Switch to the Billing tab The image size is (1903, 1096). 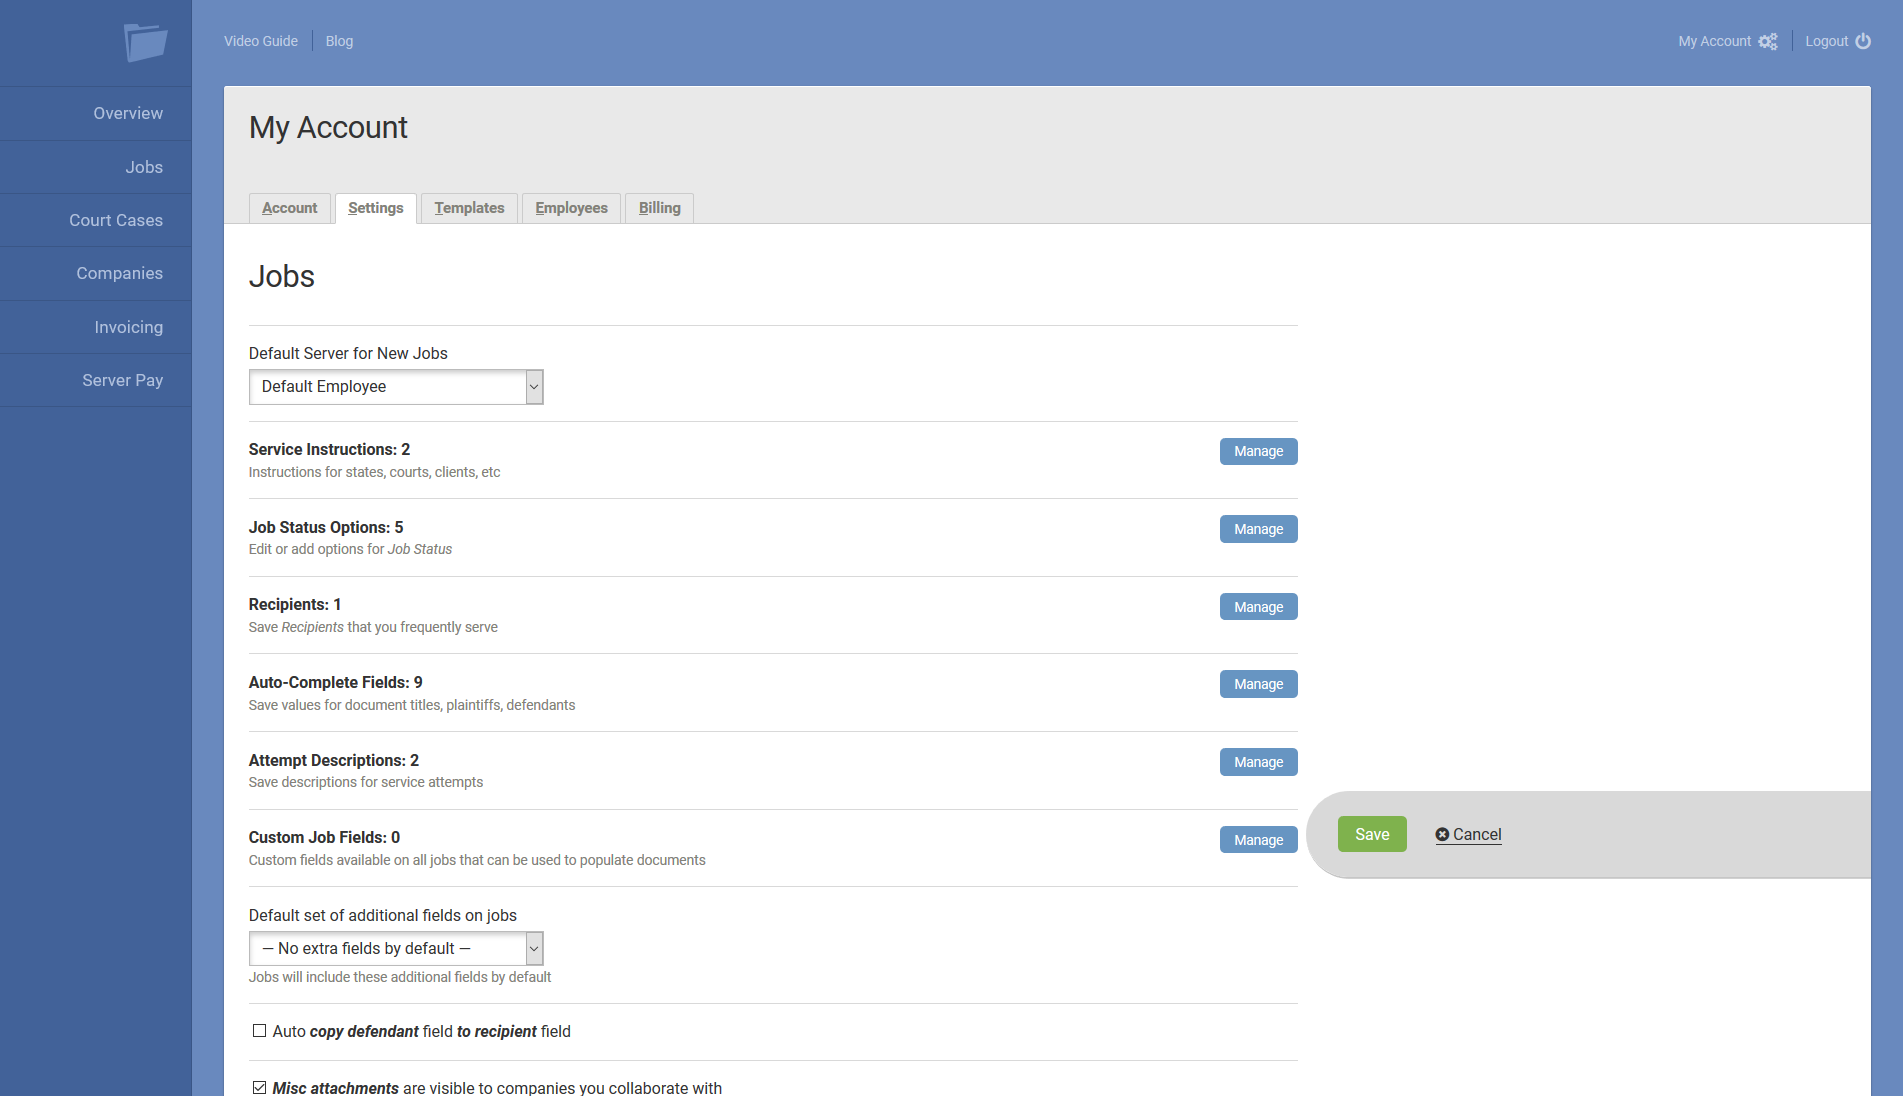coord(658,208)
